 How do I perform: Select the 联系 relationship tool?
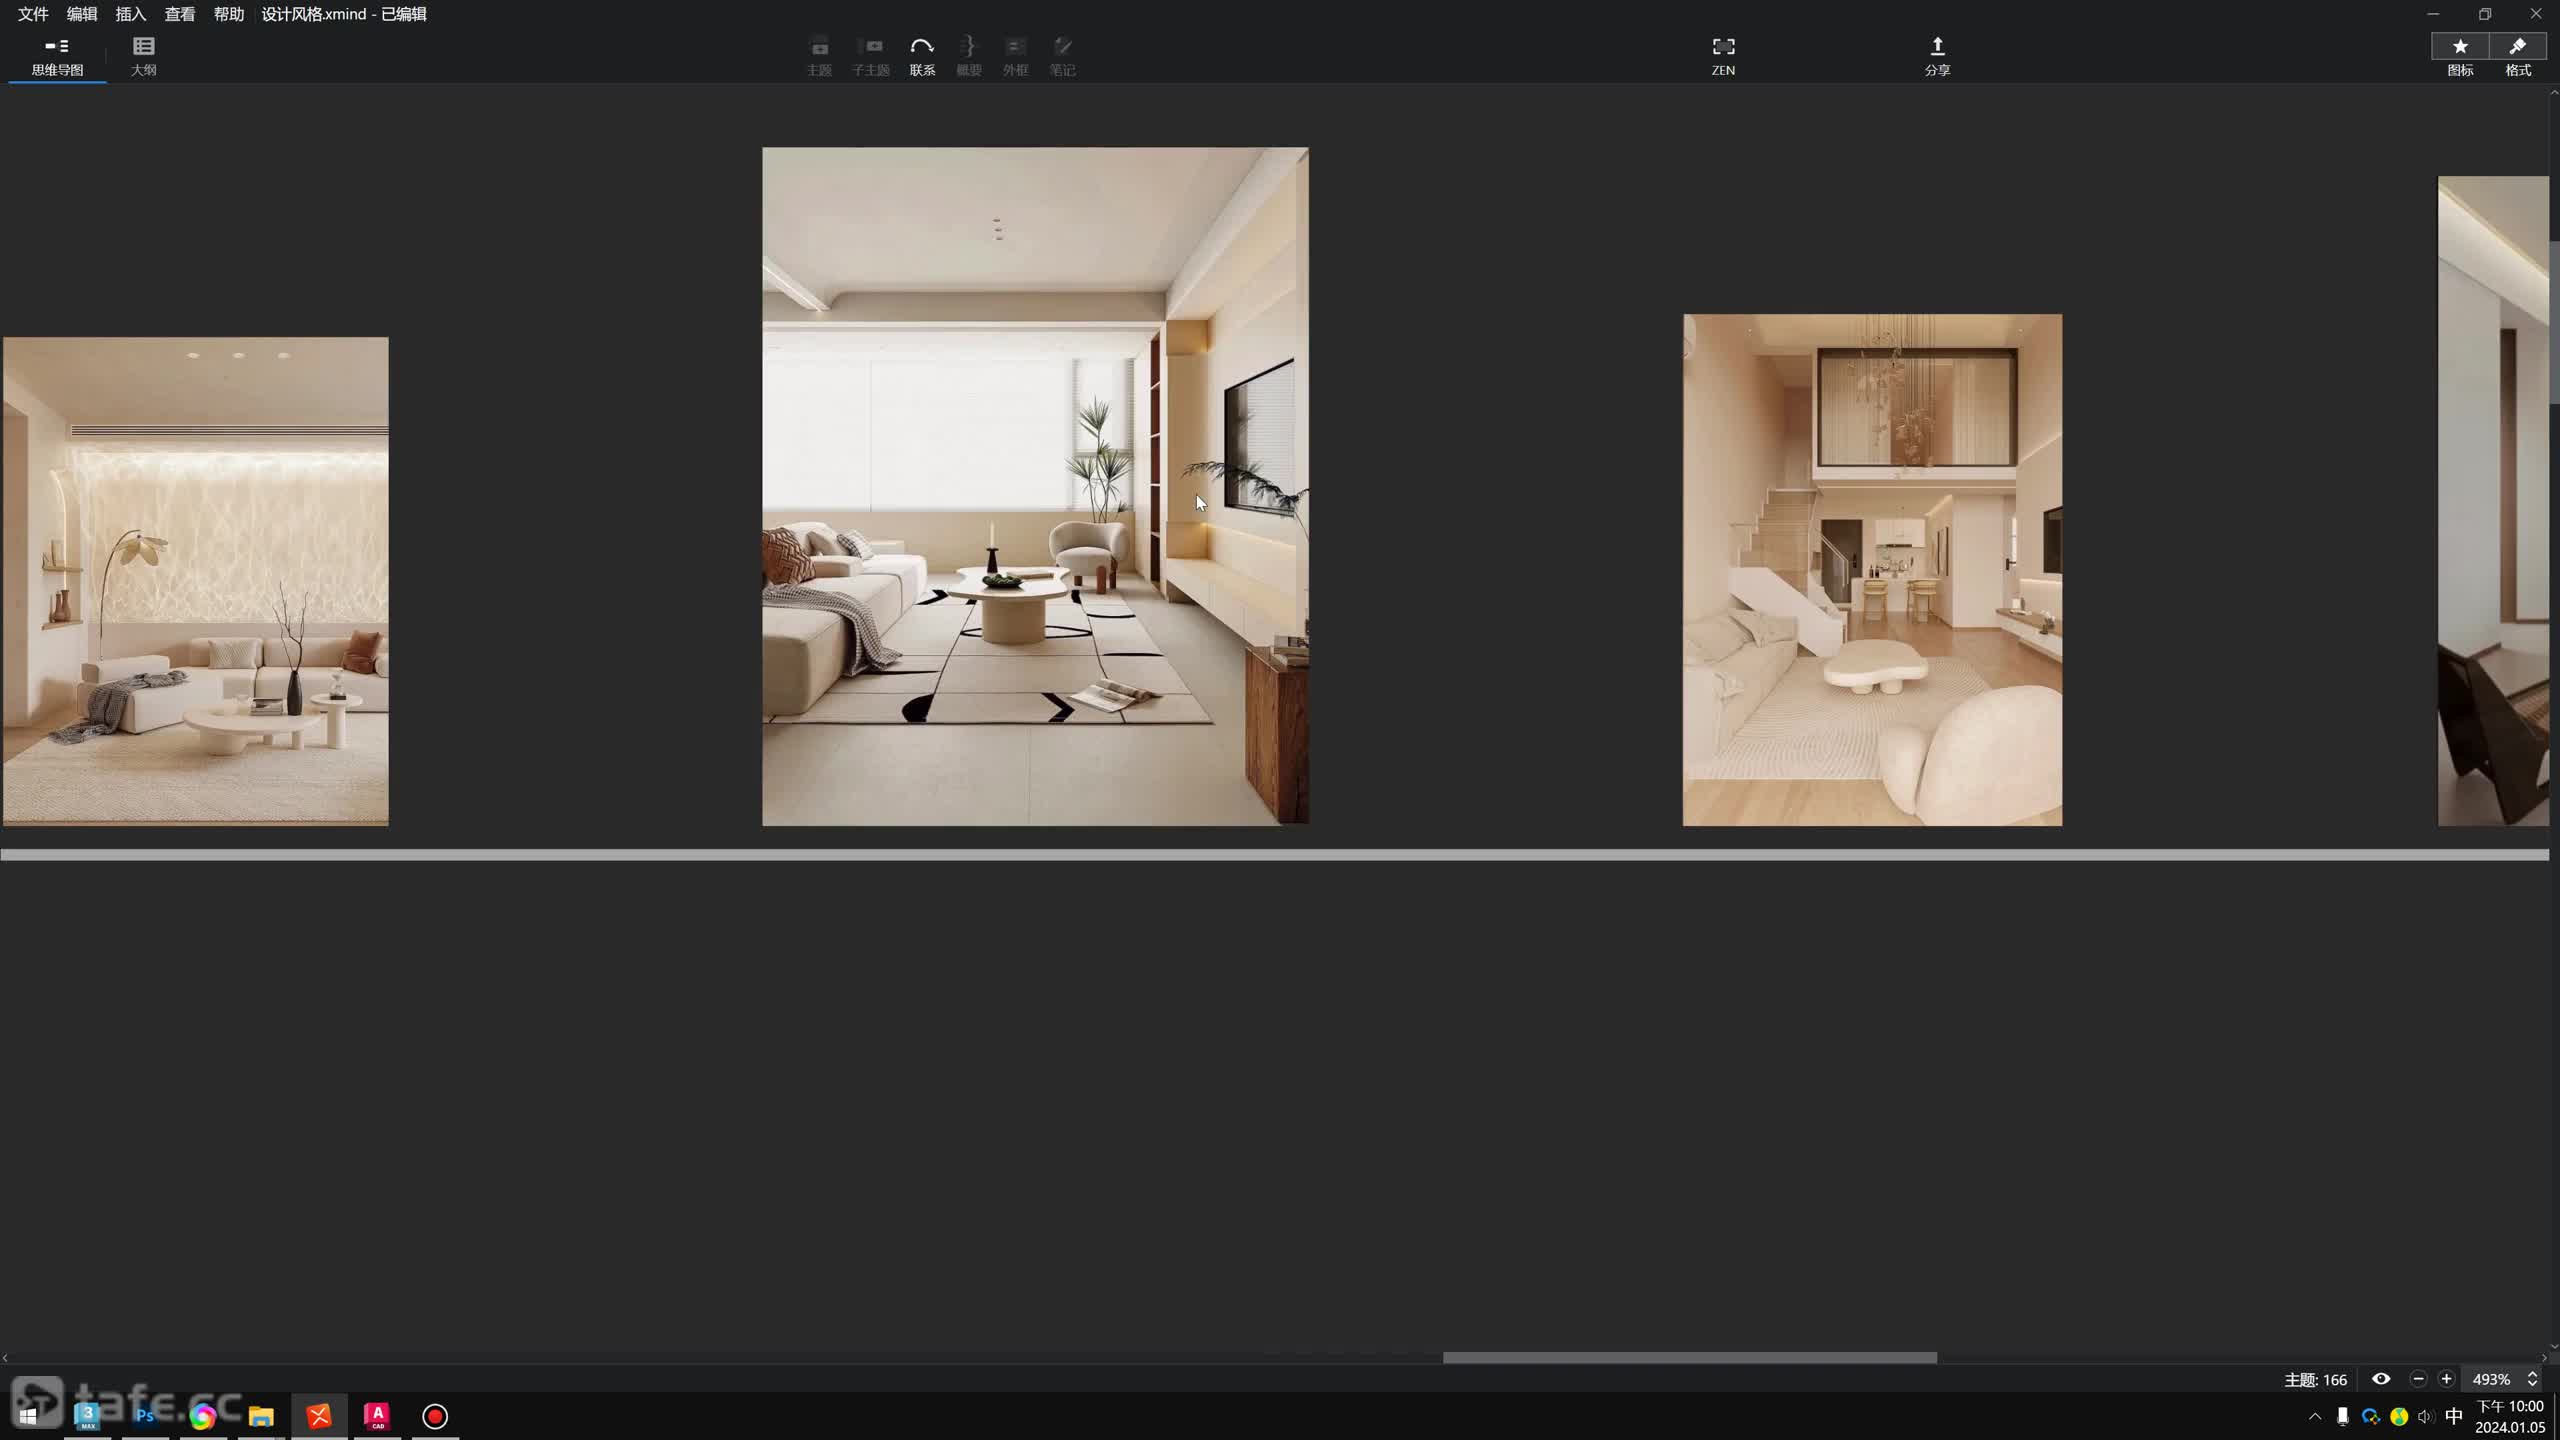pos(922,57)
